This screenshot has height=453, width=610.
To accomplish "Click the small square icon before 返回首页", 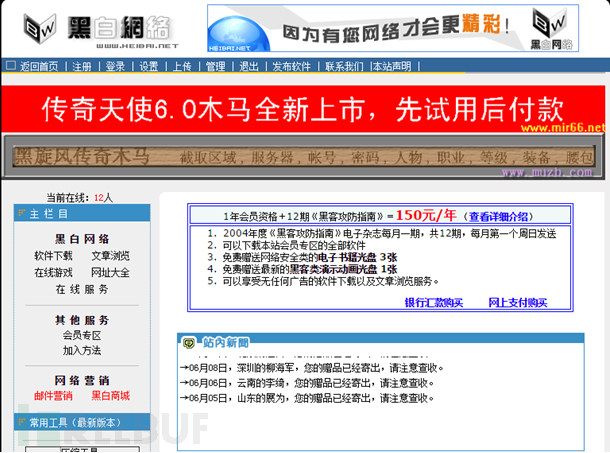I will click(11, 65).
